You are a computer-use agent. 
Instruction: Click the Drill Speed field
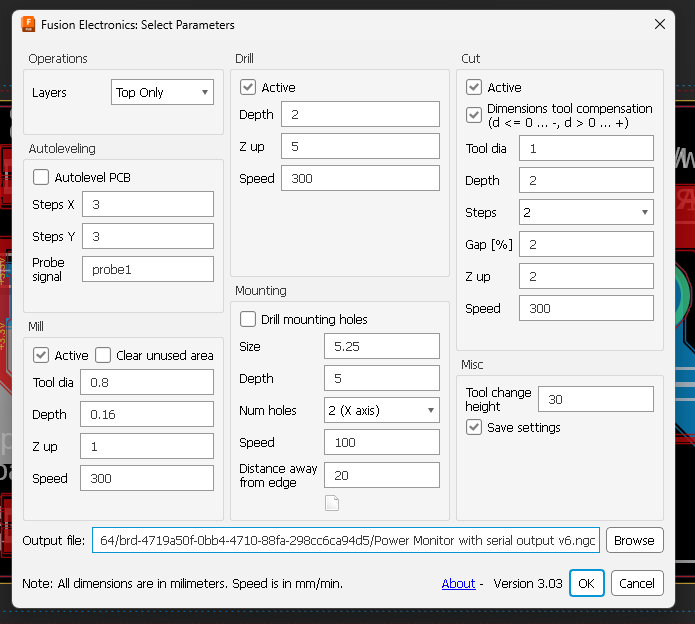click(x=360, y=178)
